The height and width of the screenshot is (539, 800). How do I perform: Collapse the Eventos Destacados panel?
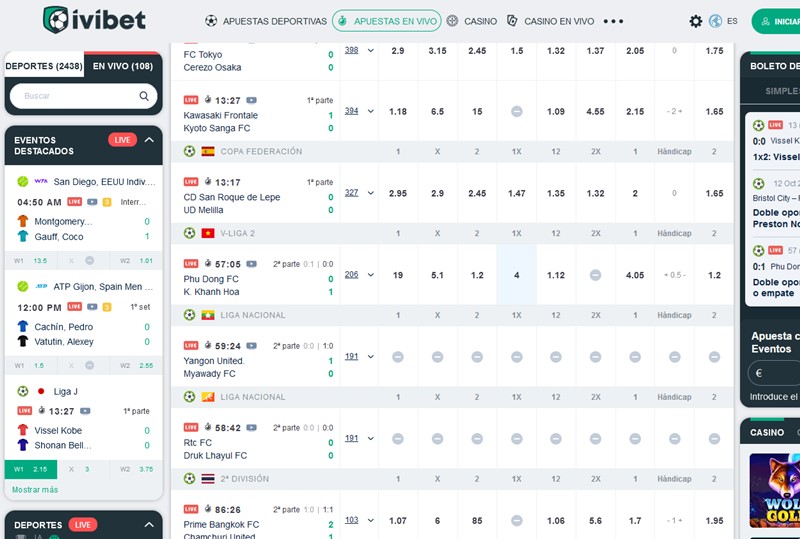pos(149,140)
